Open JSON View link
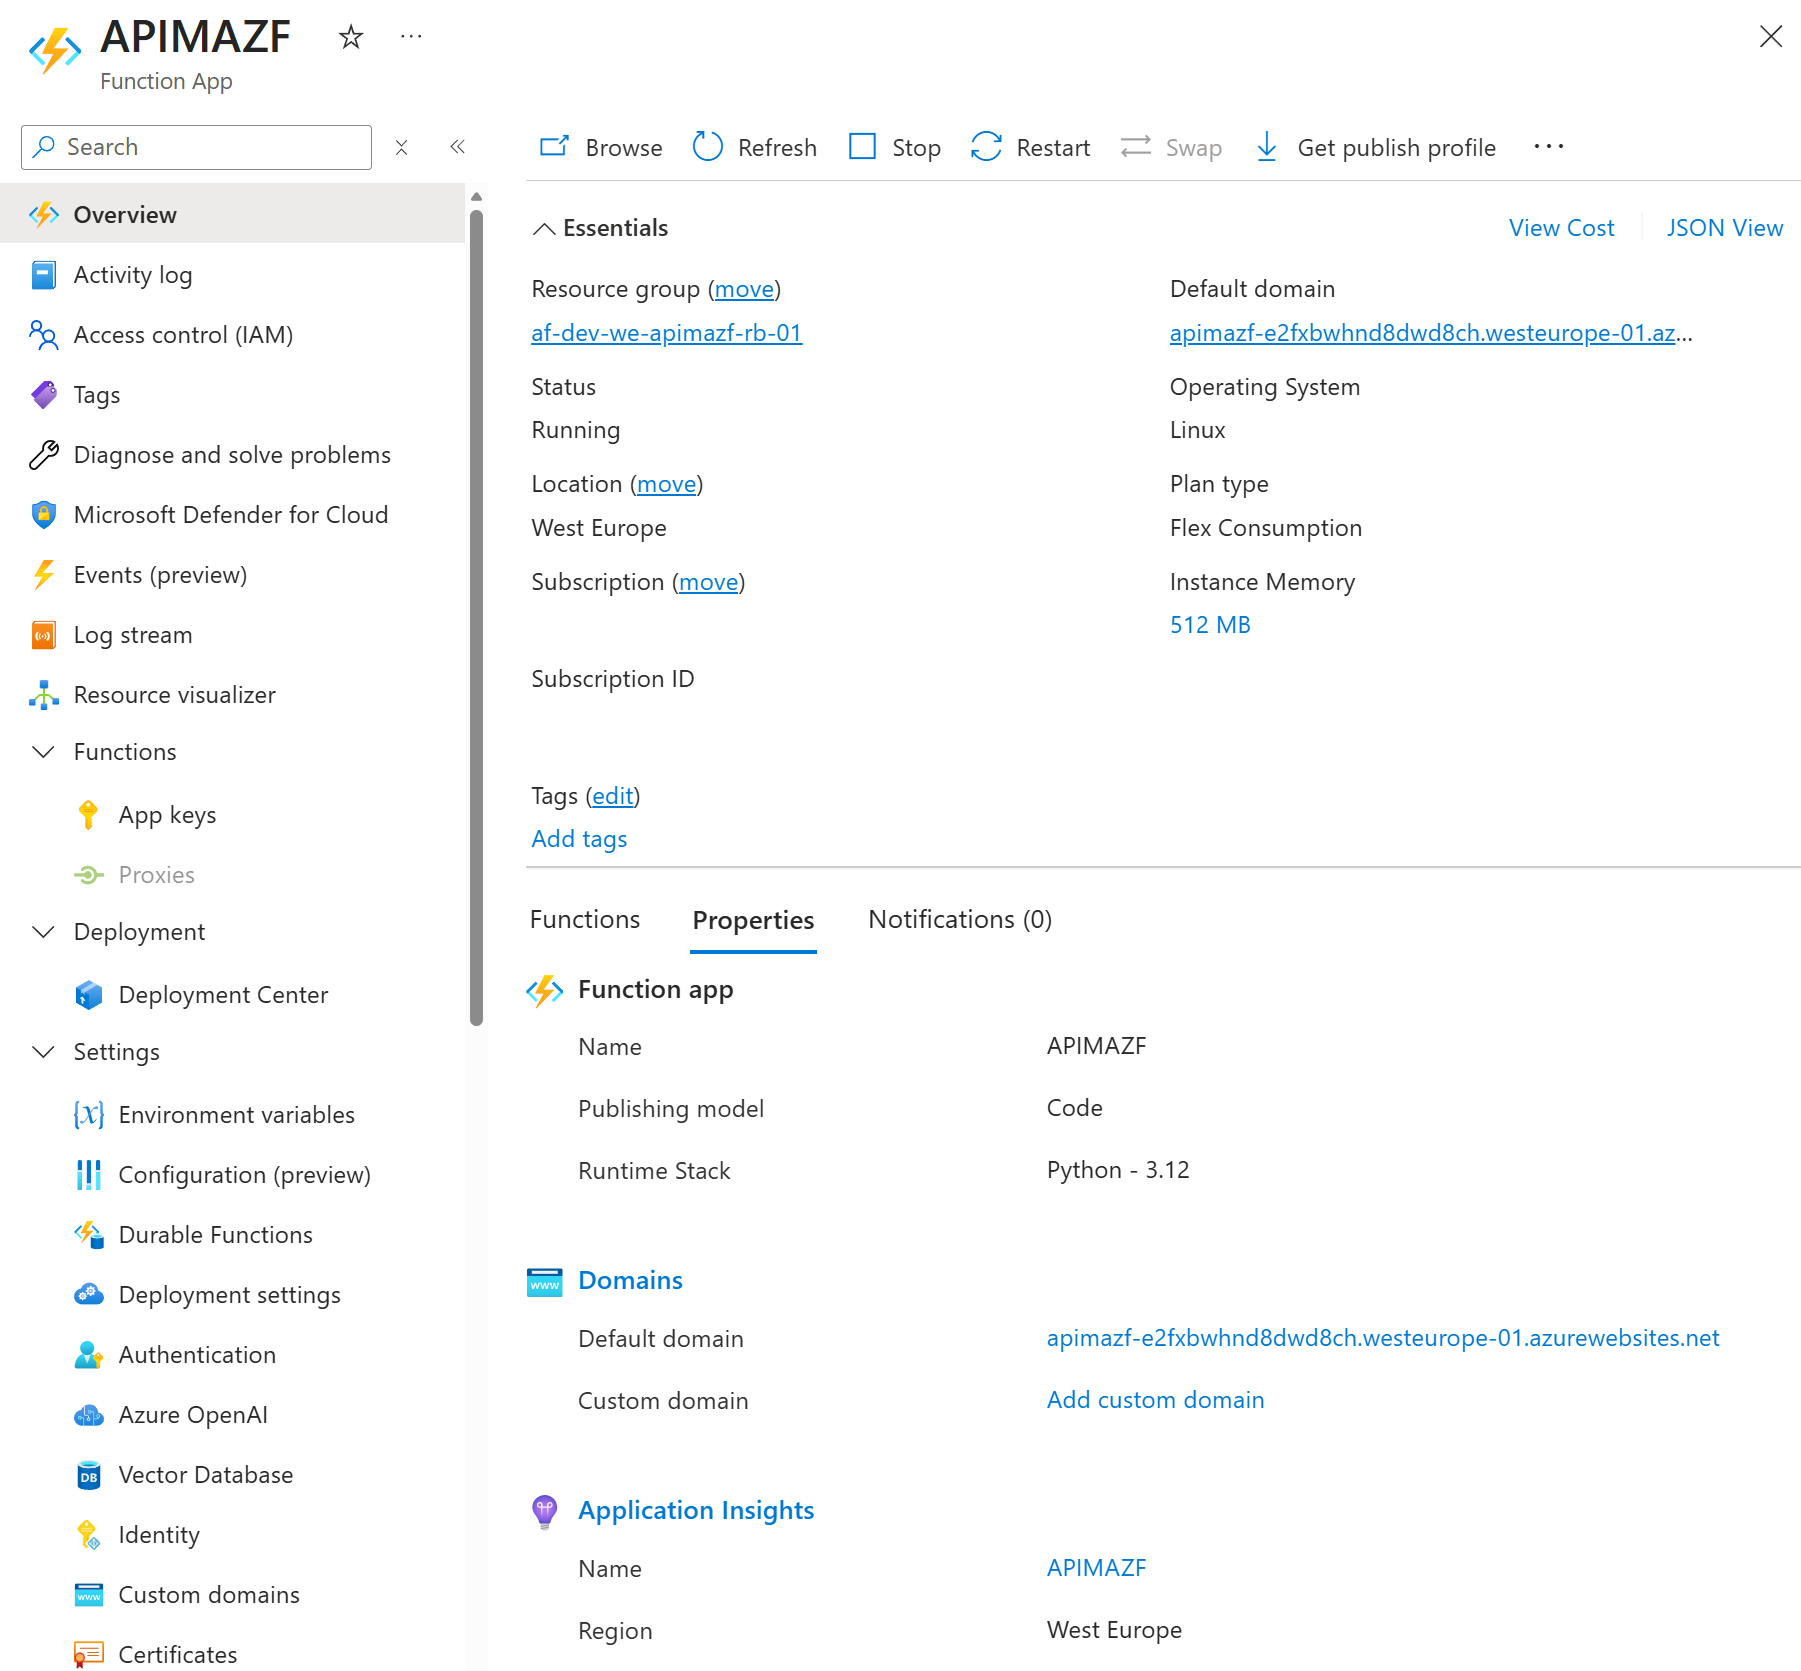The height and width of the screenshot is (1671, 1801). (1724, 228)
